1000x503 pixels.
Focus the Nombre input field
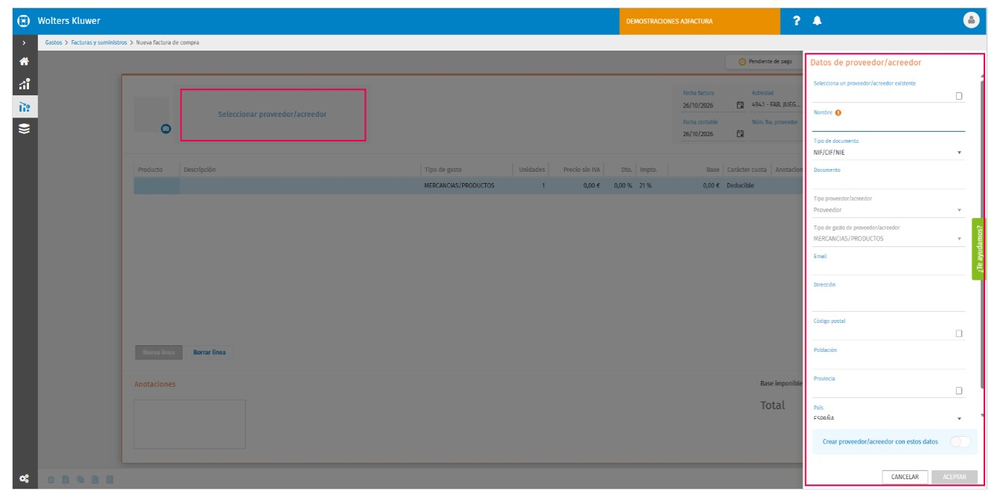[x=888, y=124]
